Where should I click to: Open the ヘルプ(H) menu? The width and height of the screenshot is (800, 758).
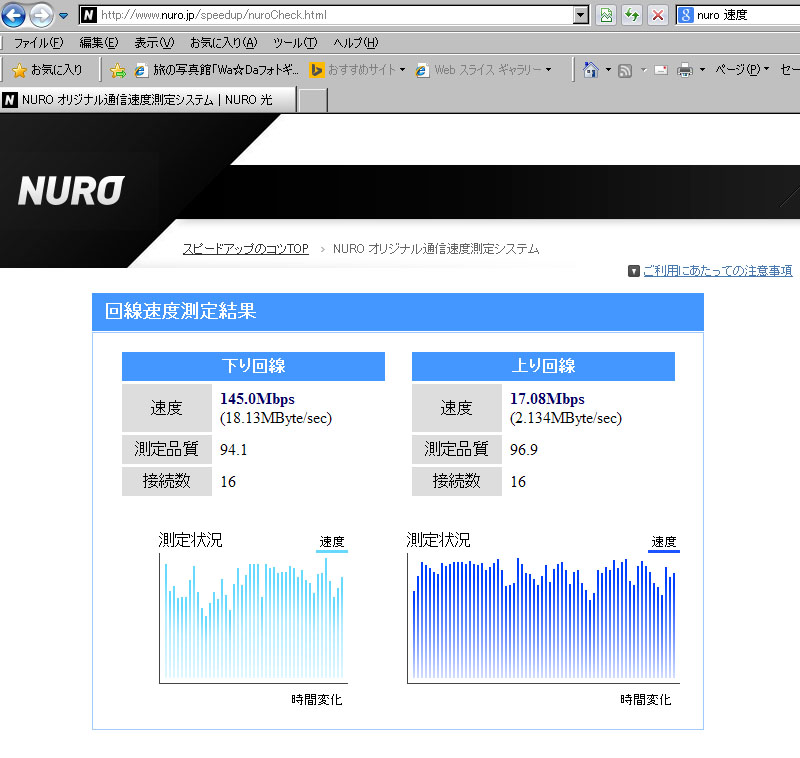tap(356, 43)
